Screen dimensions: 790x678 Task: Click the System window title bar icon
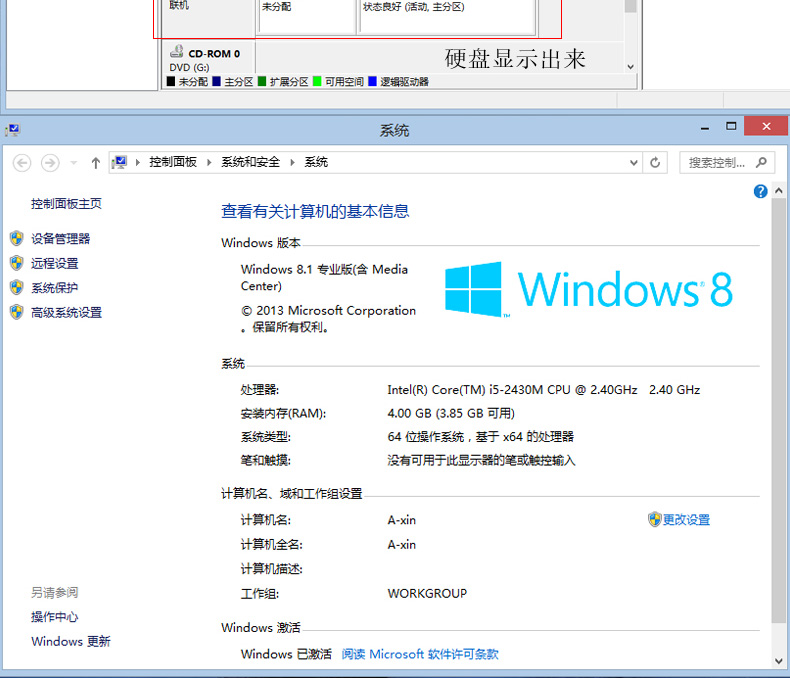click(x=13, y=130)
